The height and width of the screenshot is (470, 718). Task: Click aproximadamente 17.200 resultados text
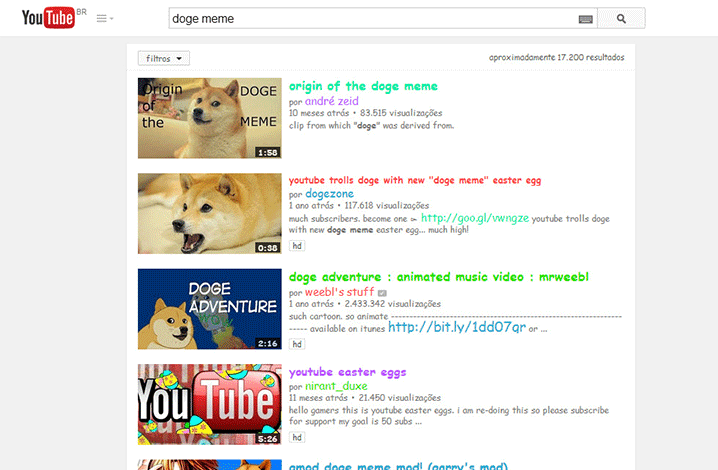point(556,57)
